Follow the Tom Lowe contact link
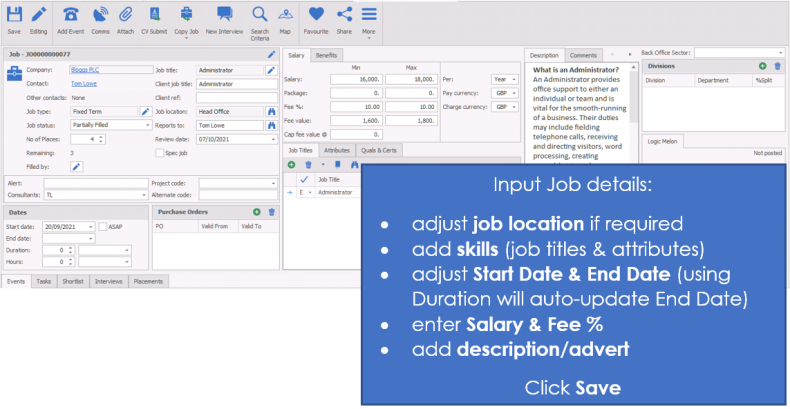 tap(83, 84)
